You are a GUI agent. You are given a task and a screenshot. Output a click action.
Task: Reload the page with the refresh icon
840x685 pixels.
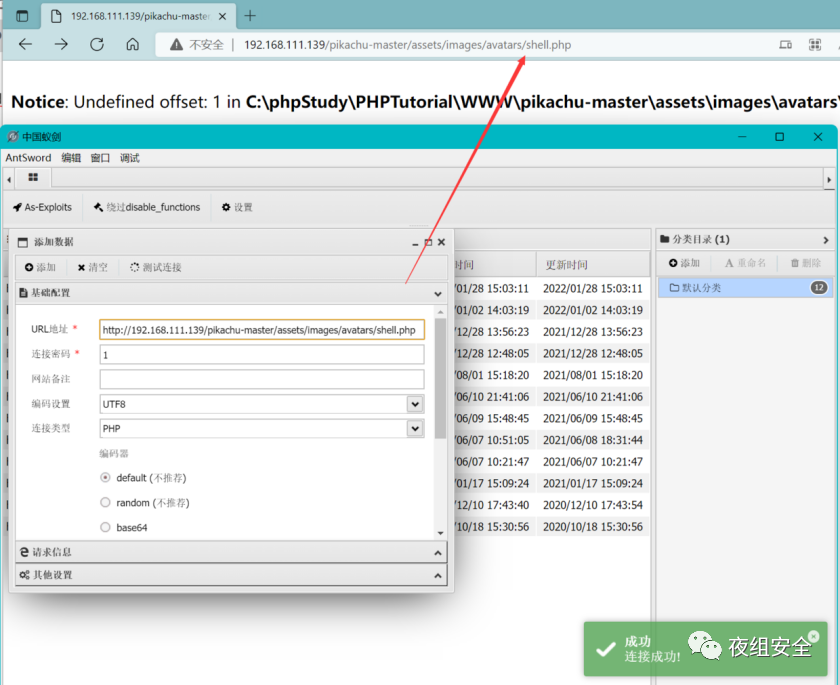coord(97,44)
